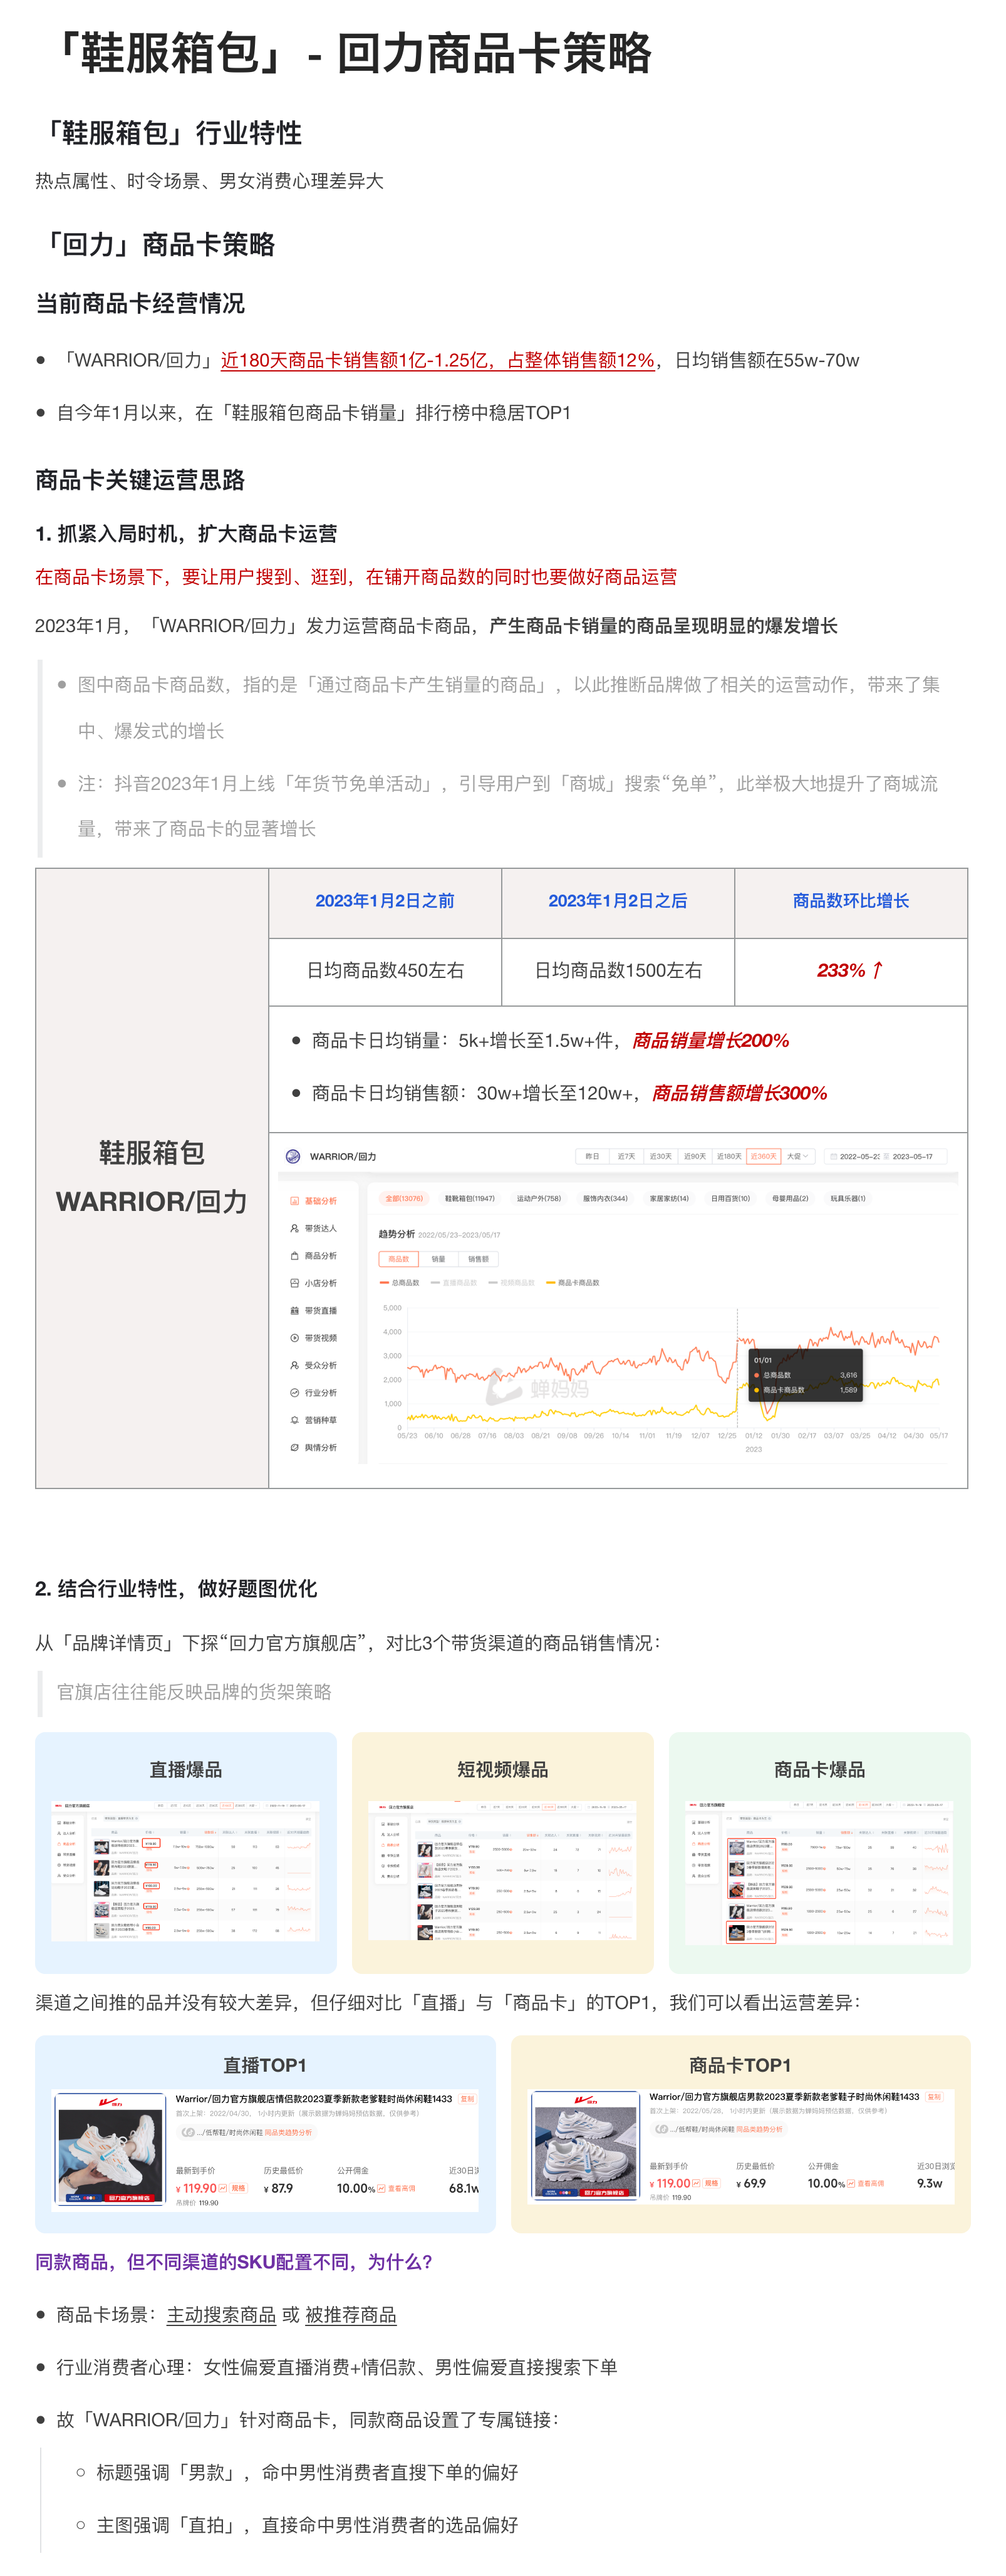Open 基础分析 in the sidebar
The height and width of the screenshot is (2576, 1006).
click(313, 1200)
